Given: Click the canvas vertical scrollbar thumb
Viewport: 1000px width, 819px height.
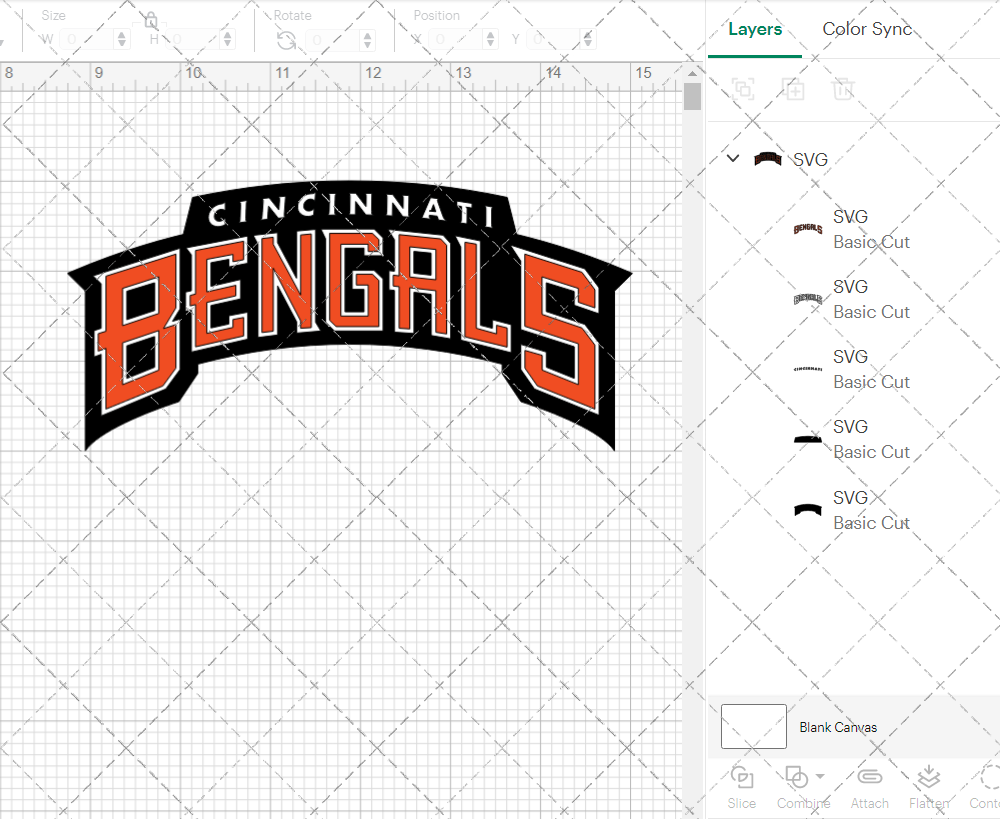Looking at the screenshot, I should click(x=693, y=97).
